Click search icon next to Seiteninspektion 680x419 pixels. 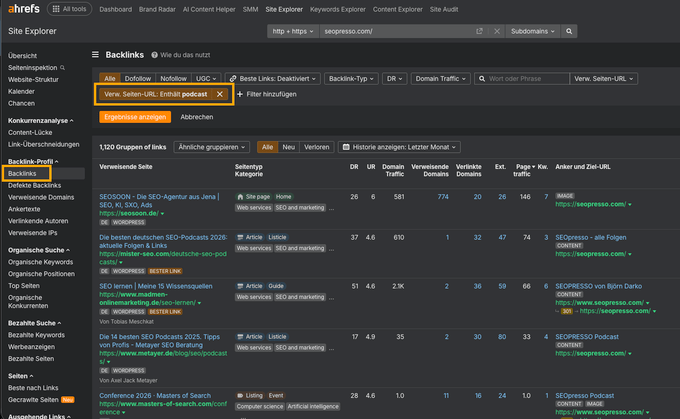(x=62, y=68)
